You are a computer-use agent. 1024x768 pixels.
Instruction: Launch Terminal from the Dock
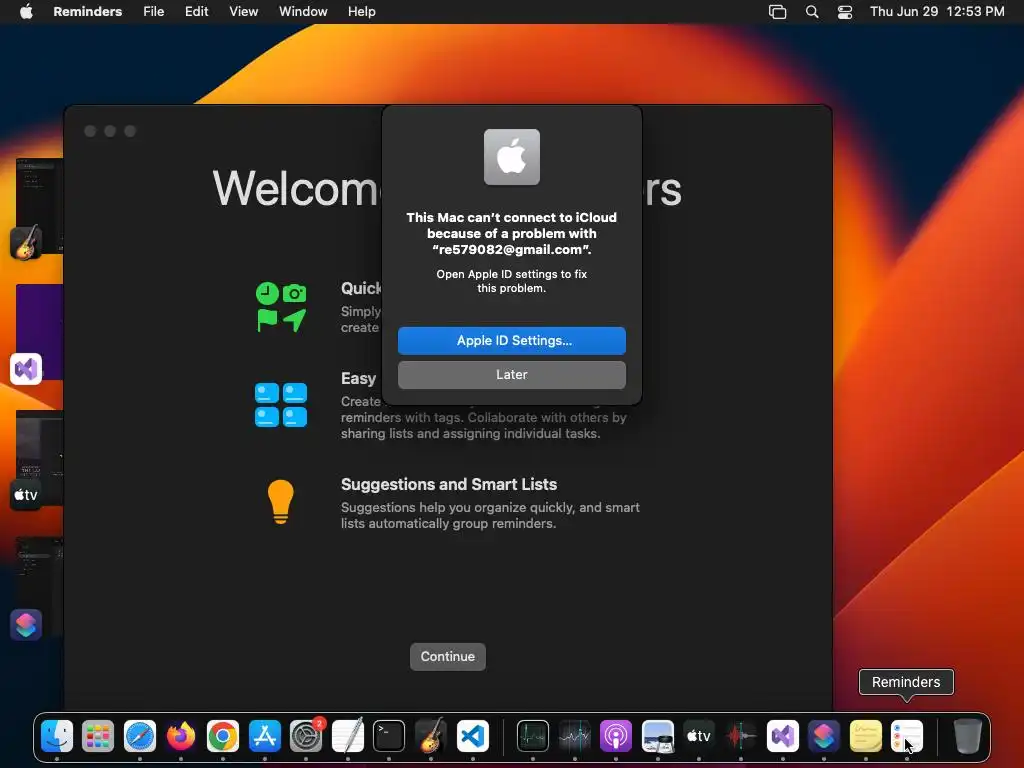click(x=389, y=736)
